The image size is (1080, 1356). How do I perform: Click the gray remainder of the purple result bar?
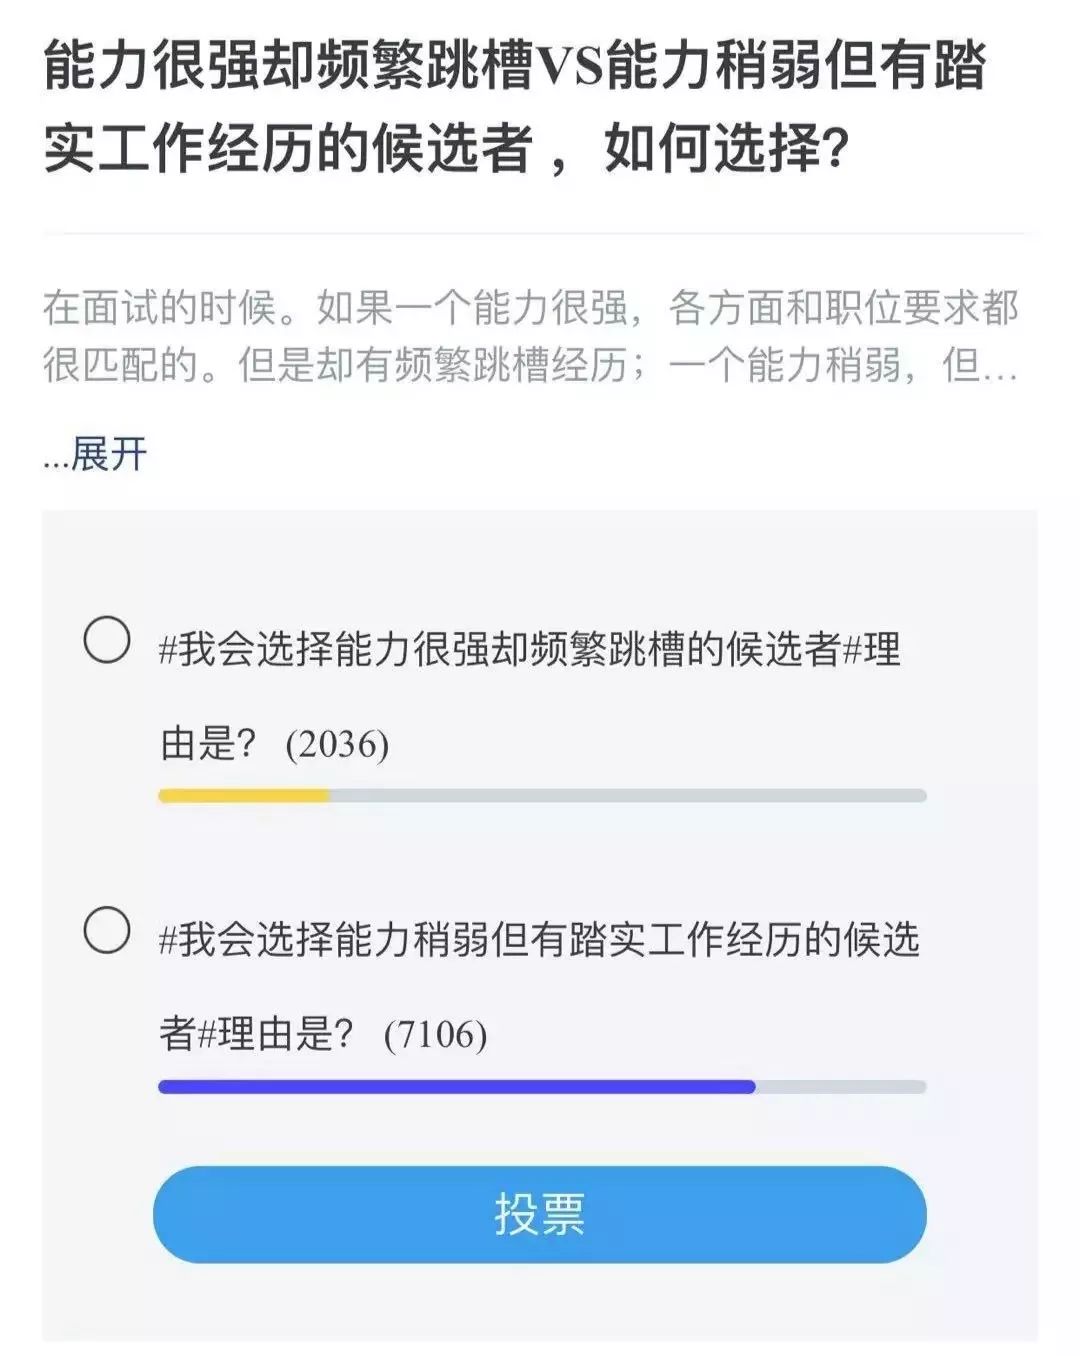(x=841, y=1087)
